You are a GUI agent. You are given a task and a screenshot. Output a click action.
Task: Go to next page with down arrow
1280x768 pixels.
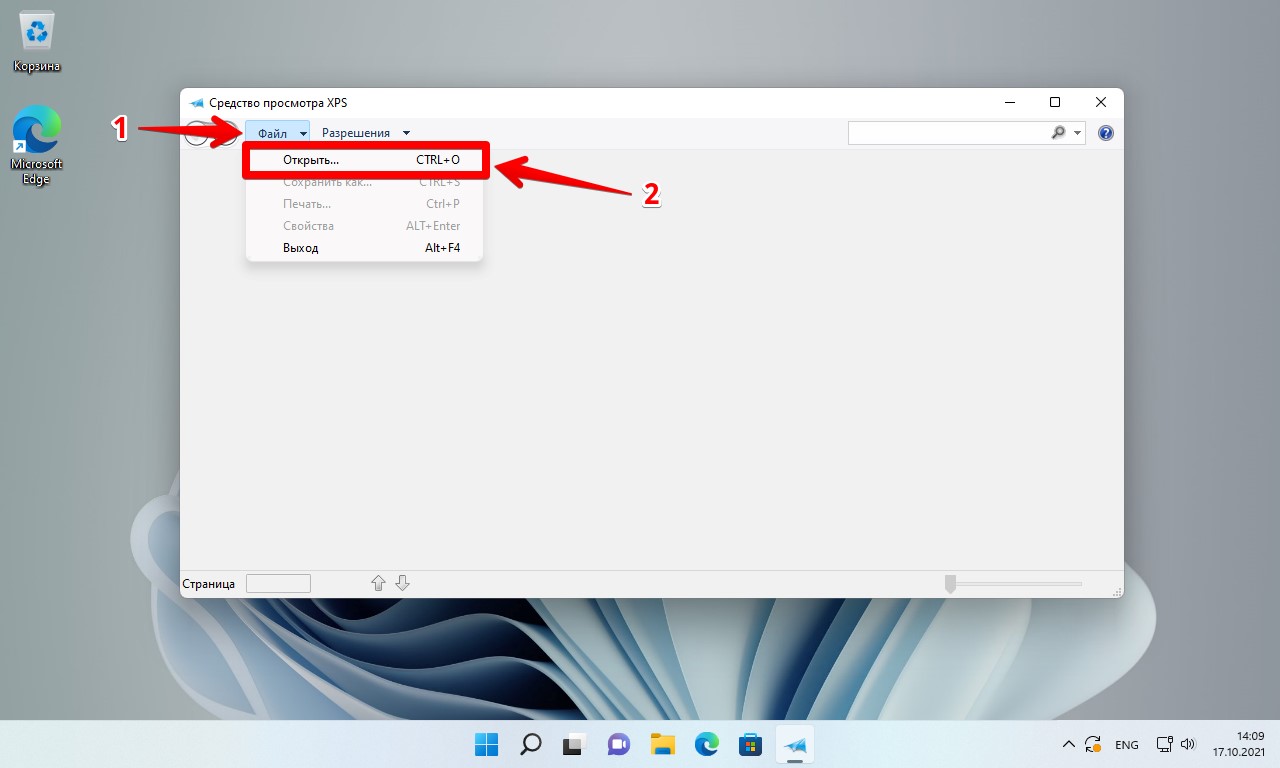402,583
